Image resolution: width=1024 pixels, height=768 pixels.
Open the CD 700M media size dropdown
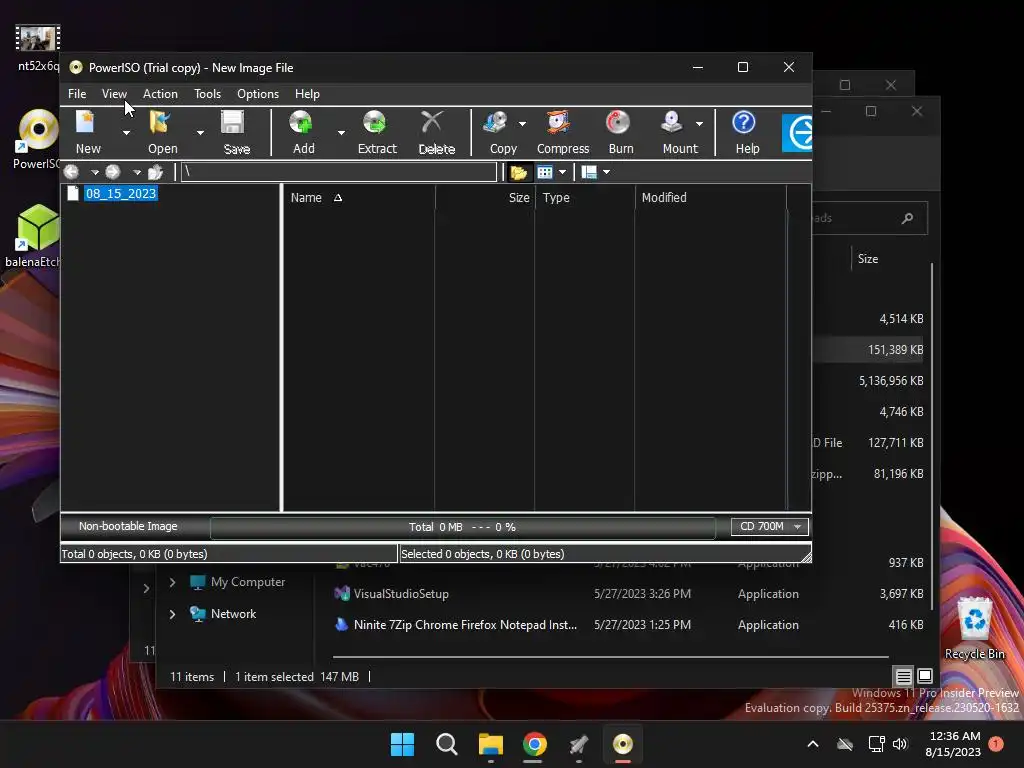[770, 526]
